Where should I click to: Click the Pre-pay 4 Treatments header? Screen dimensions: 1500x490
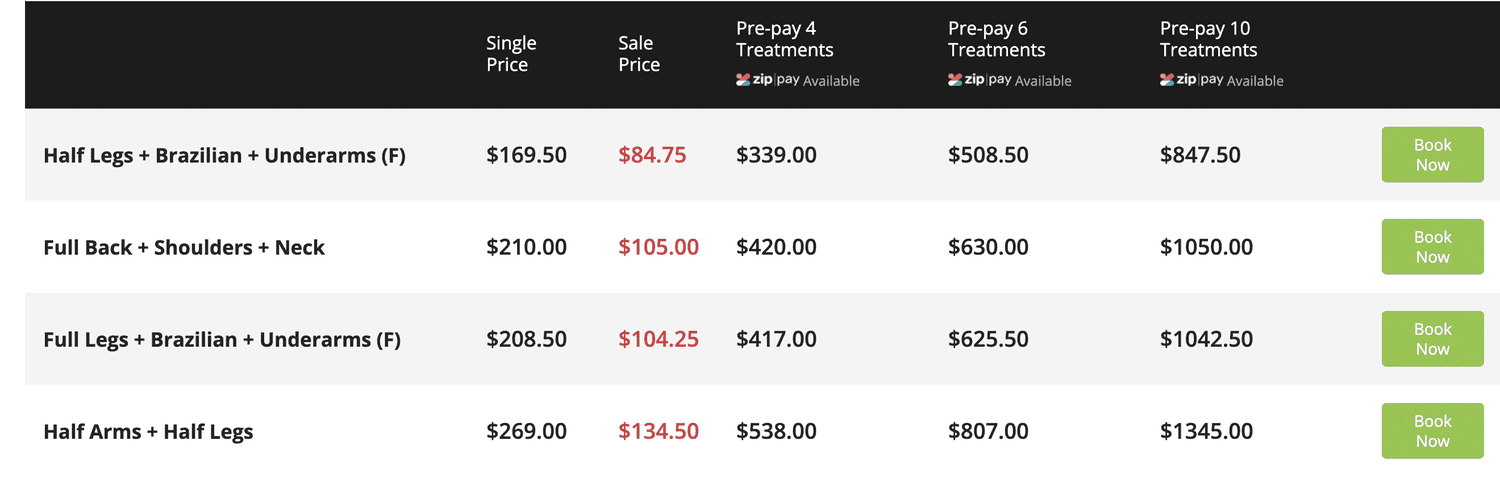(x=785, y=39)
